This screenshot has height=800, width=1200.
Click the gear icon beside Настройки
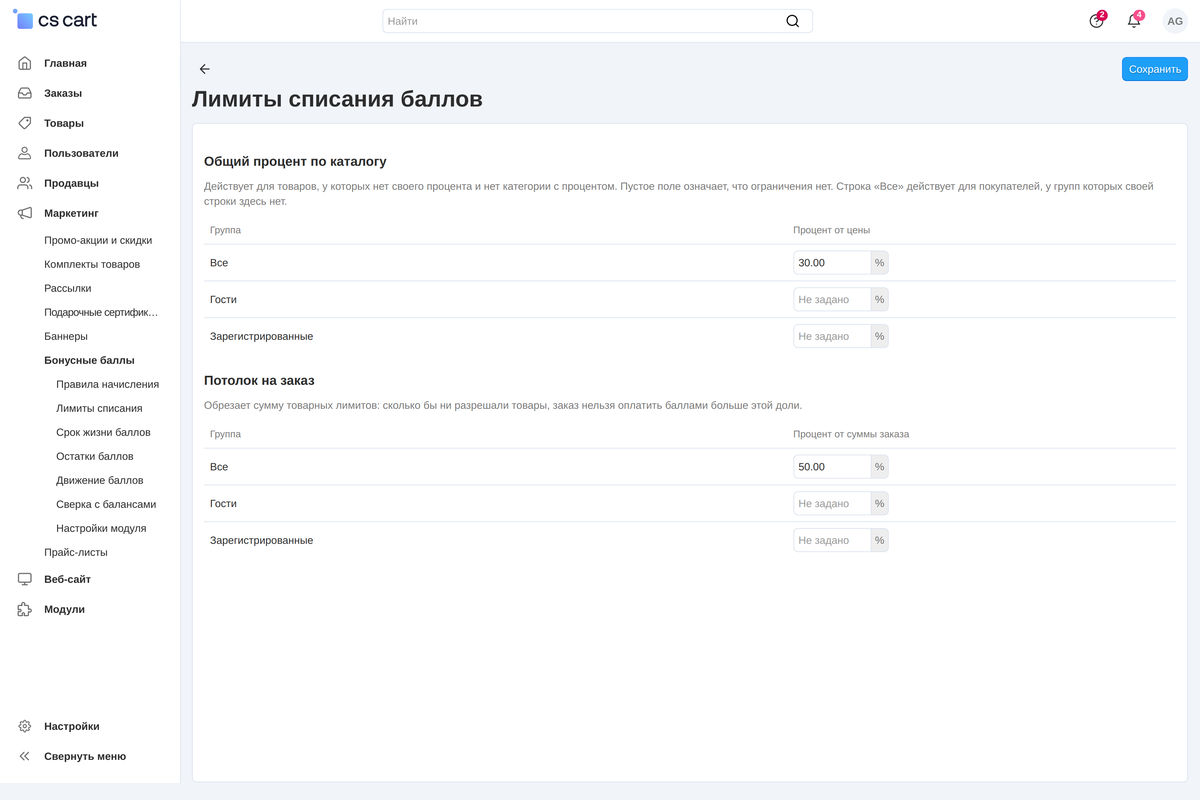pyautogui.click(x=25, y=726)
